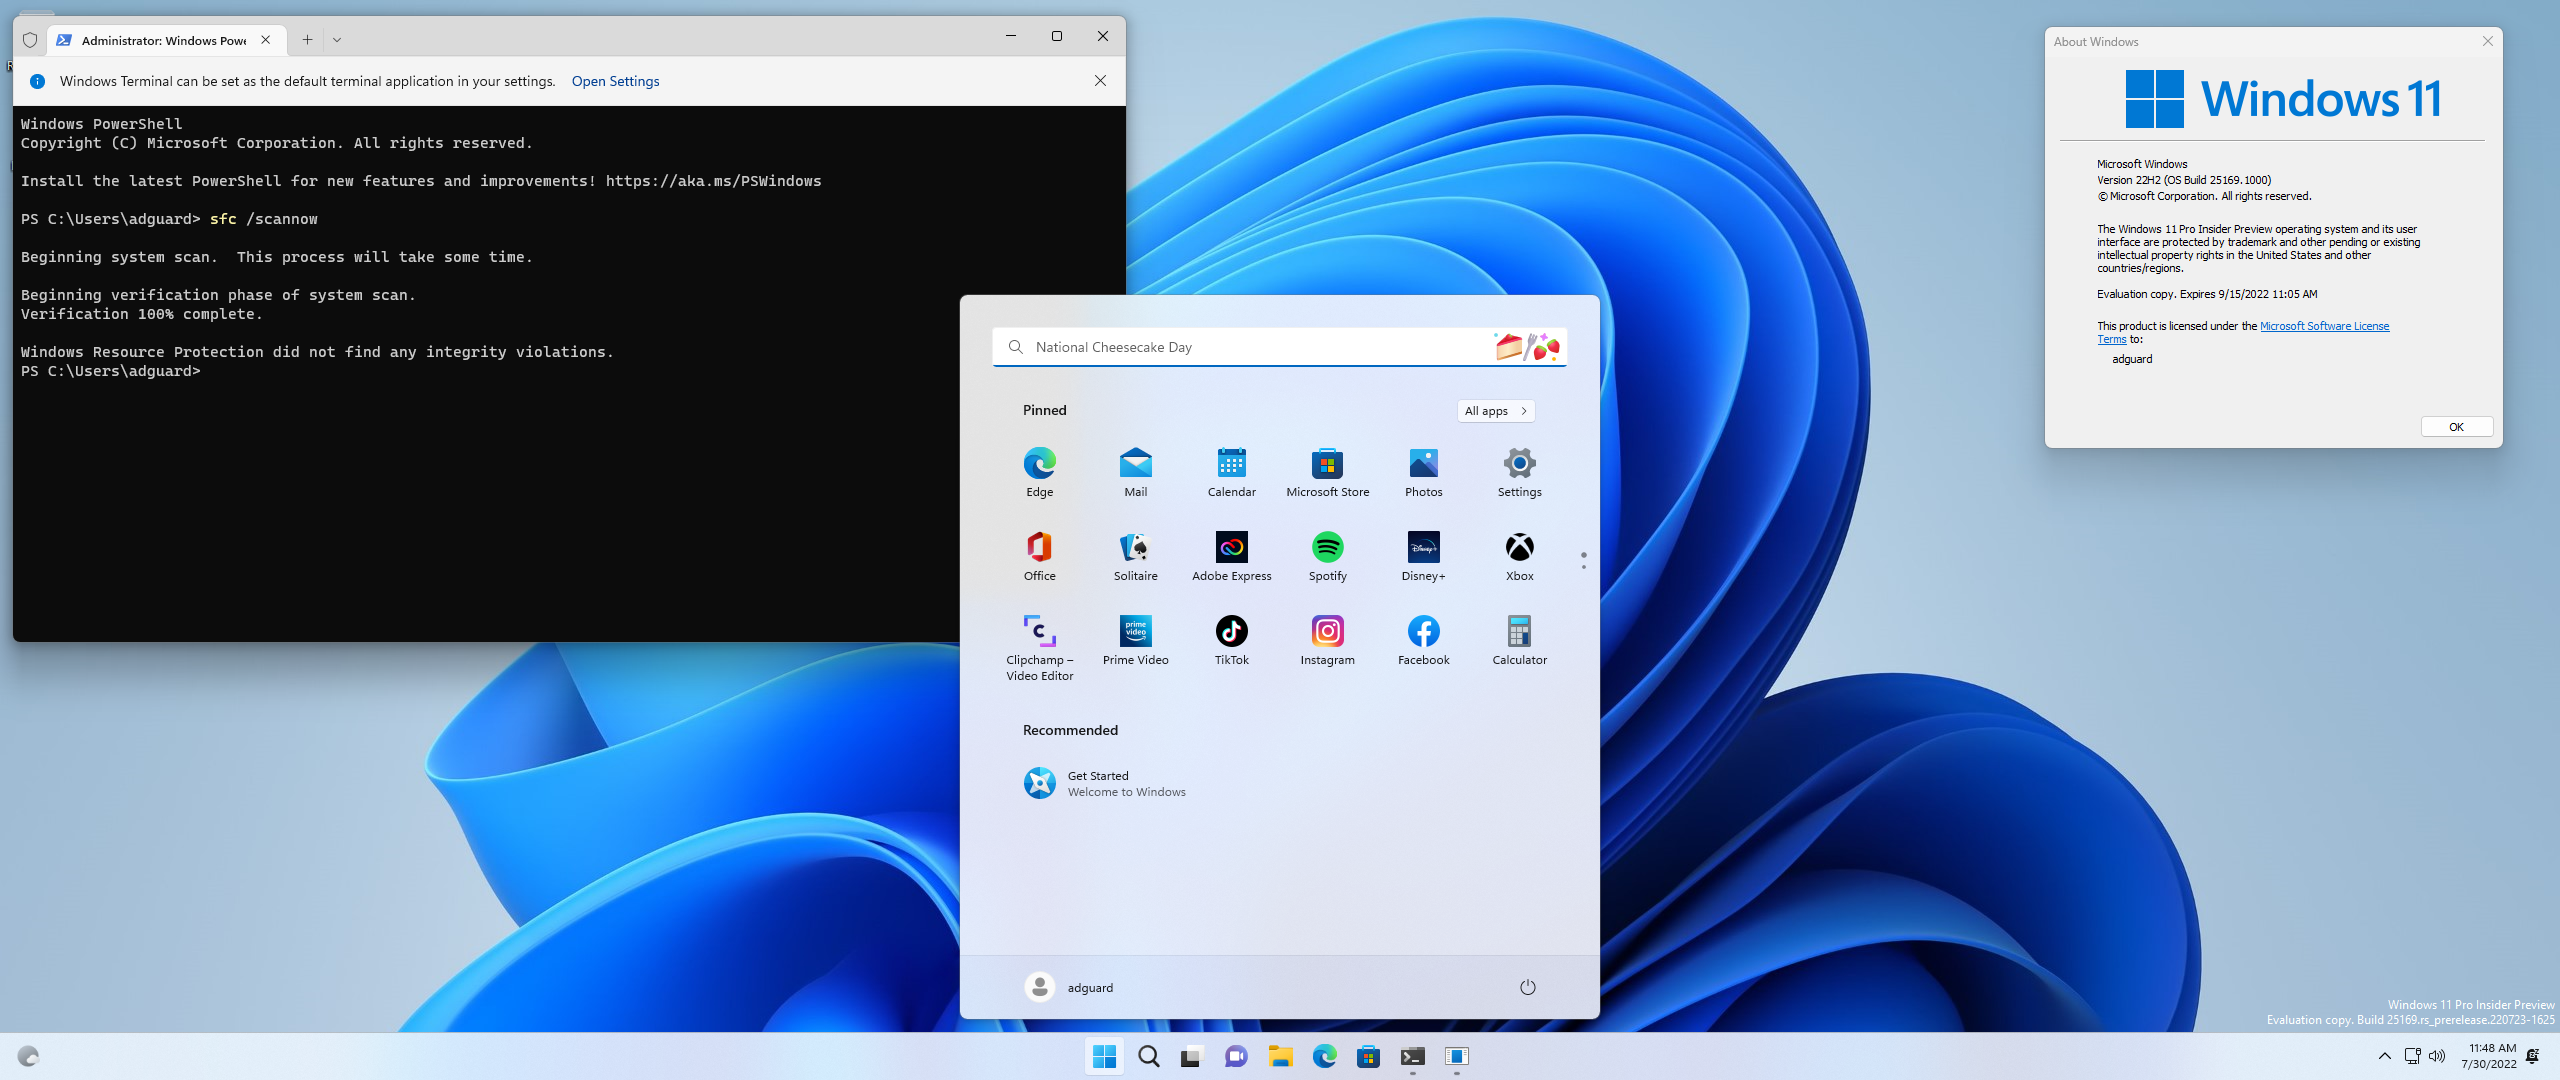This screenshot has height=1080, width=2560.
Task: Click the power button in Start
Action: point(1527,987)
